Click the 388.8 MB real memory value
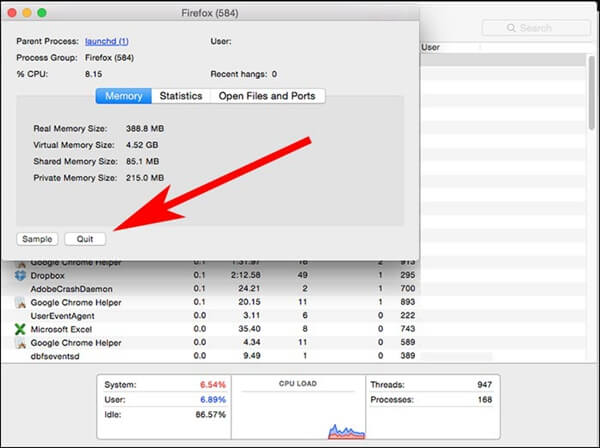Viewport: 600px width, 448px height. click(x=145, y=129)
